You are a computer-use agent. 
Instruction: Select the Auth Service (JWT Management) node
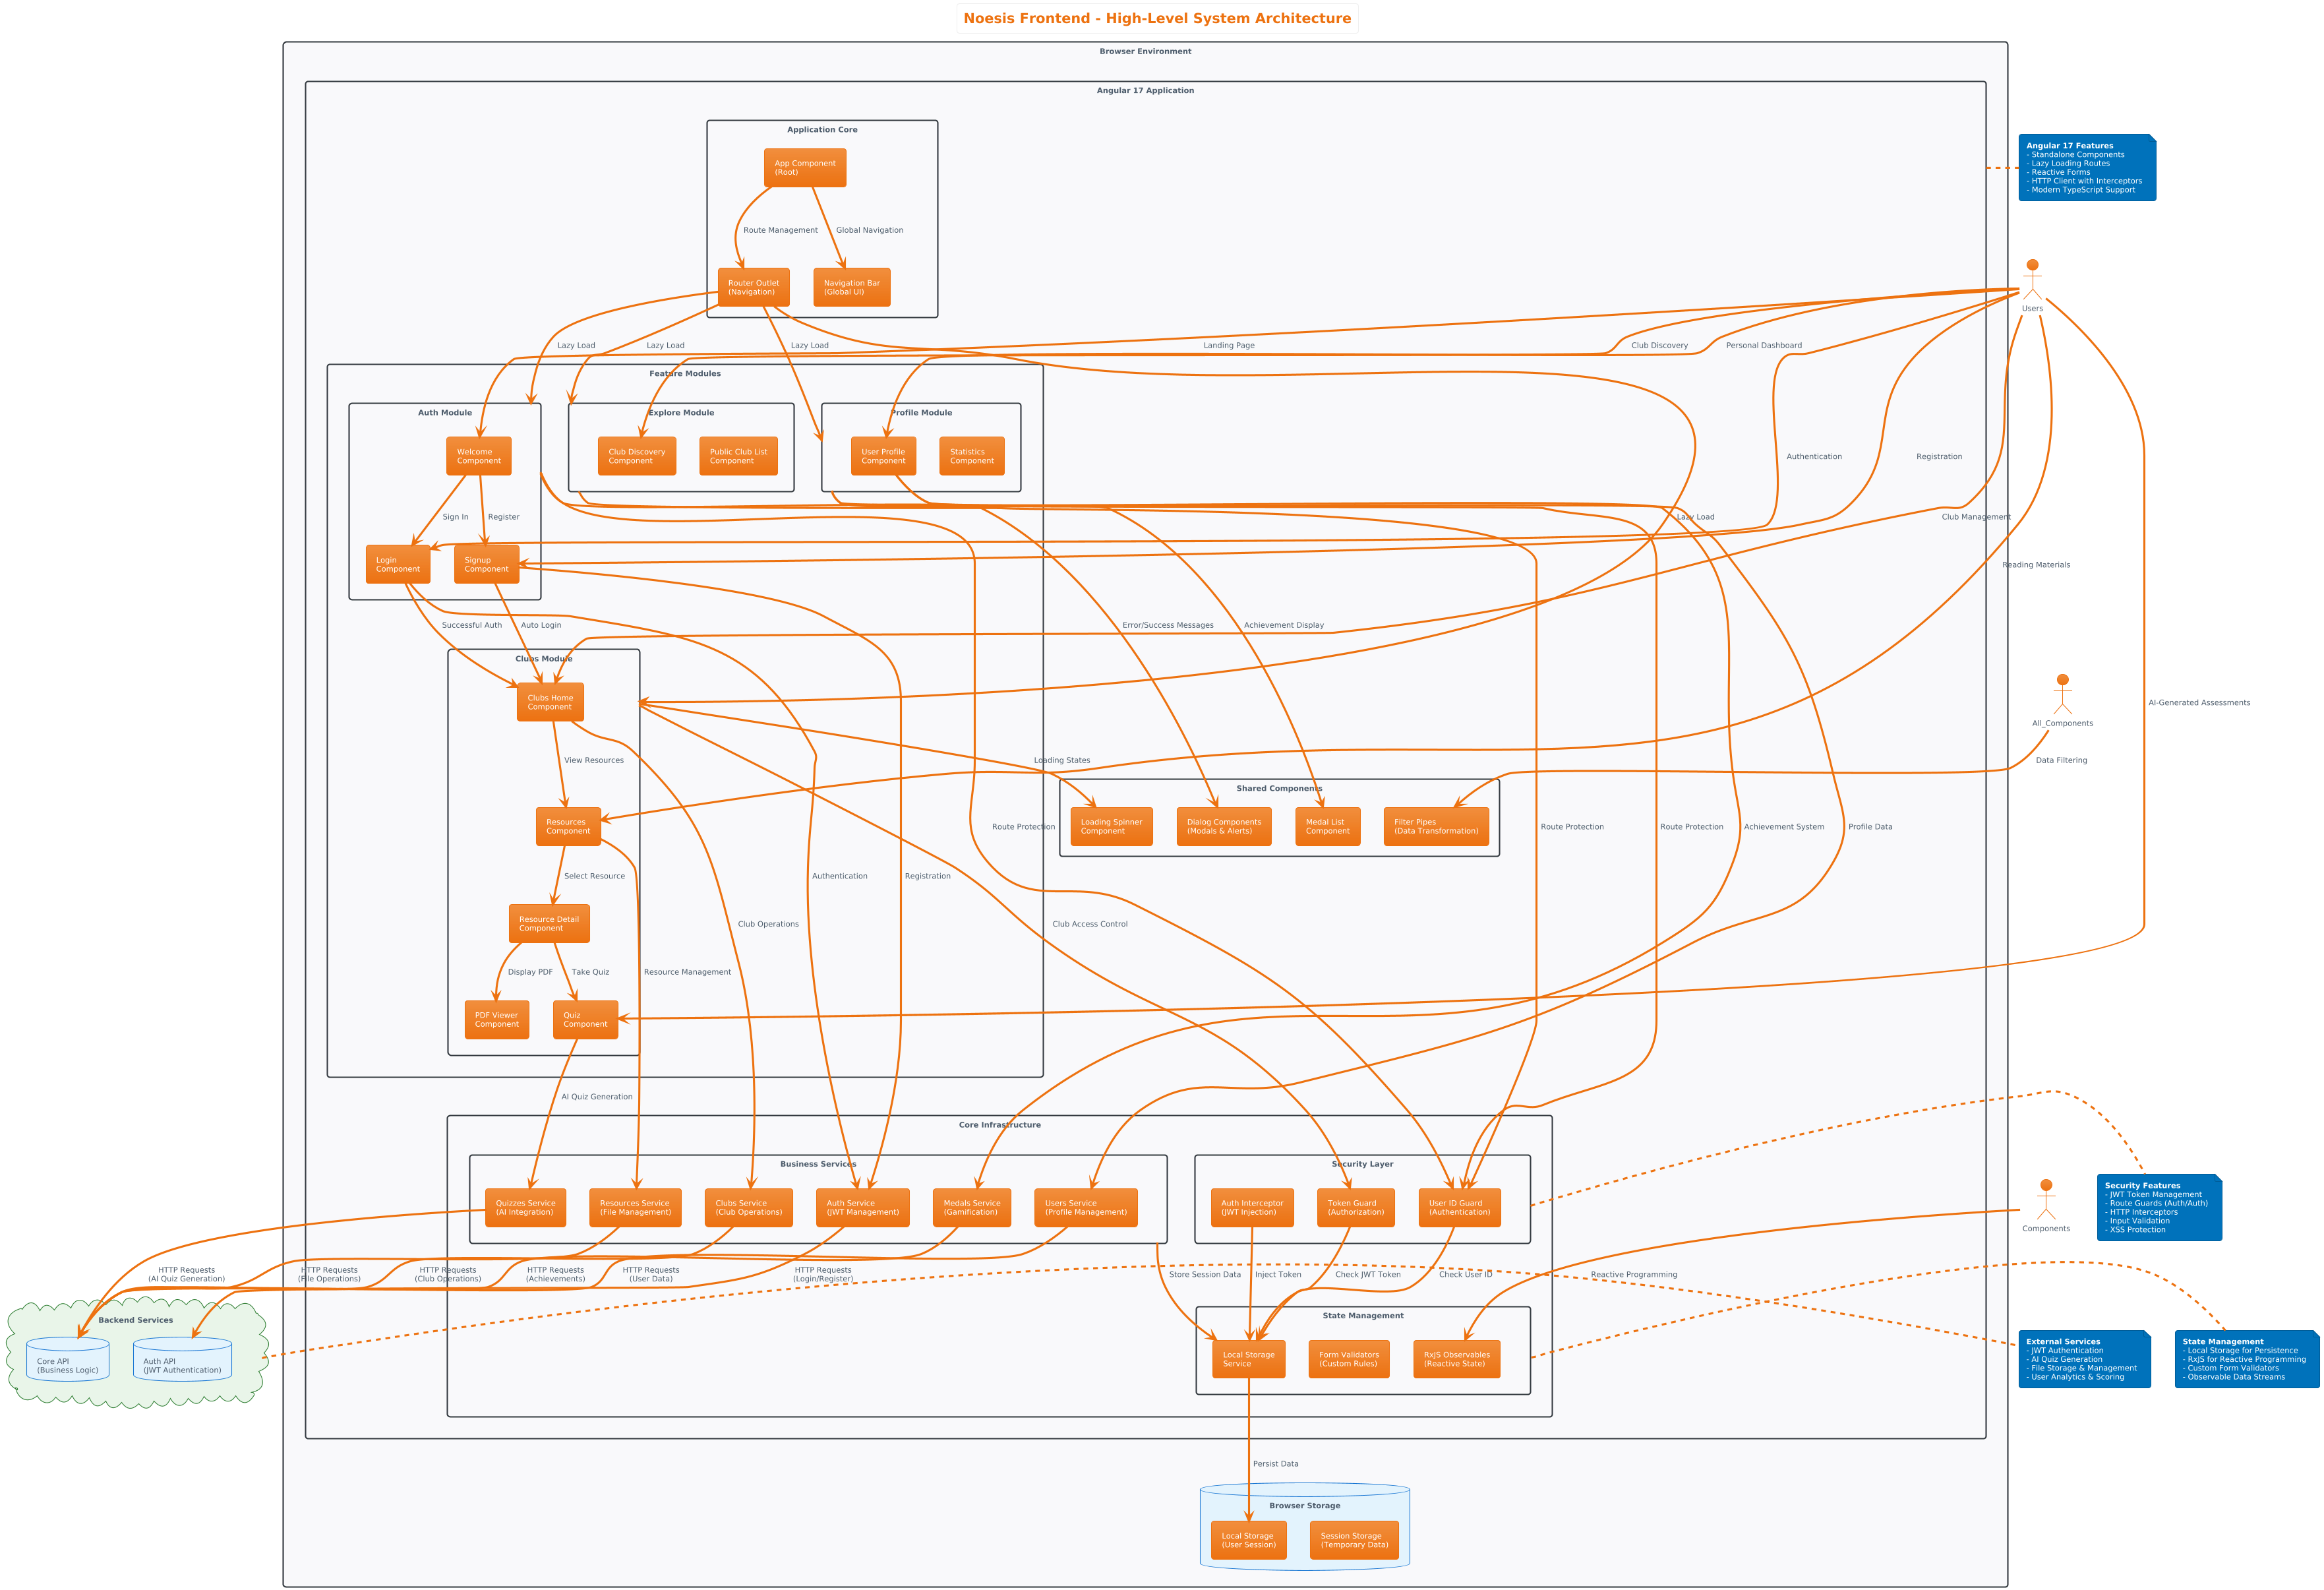863,1207
